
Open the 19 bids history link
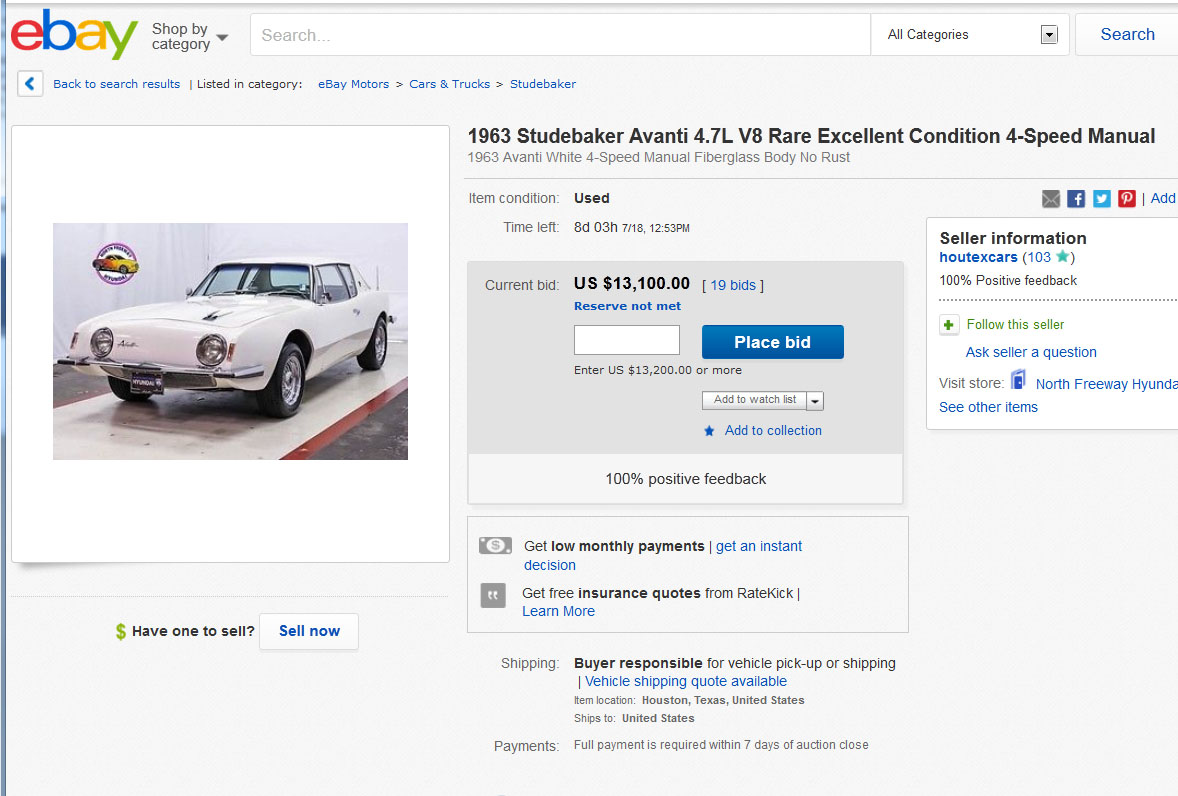tap(733, 285)
